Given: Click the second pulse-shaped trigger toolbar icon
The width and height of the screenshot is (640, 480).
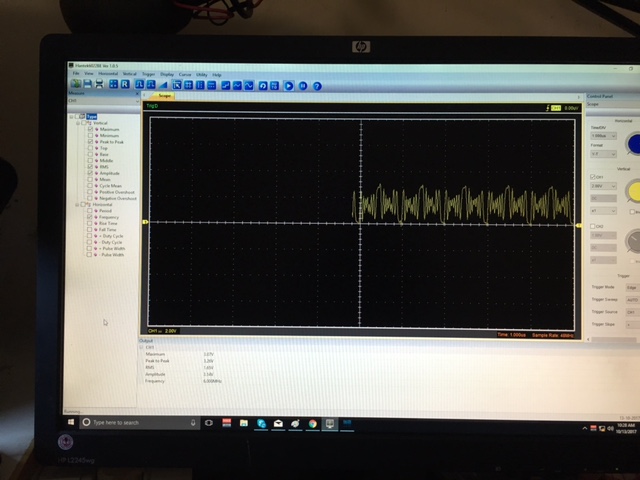Looking at the screenshot, I should tap(151, 84).
